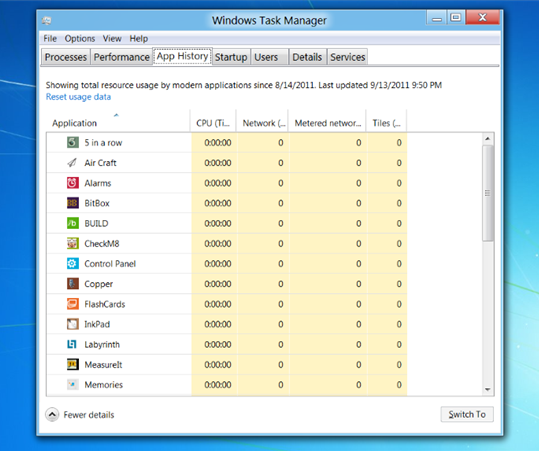Screen dimensions: 539x451
Task: Open the Options menu
Action: coord(80,38)
